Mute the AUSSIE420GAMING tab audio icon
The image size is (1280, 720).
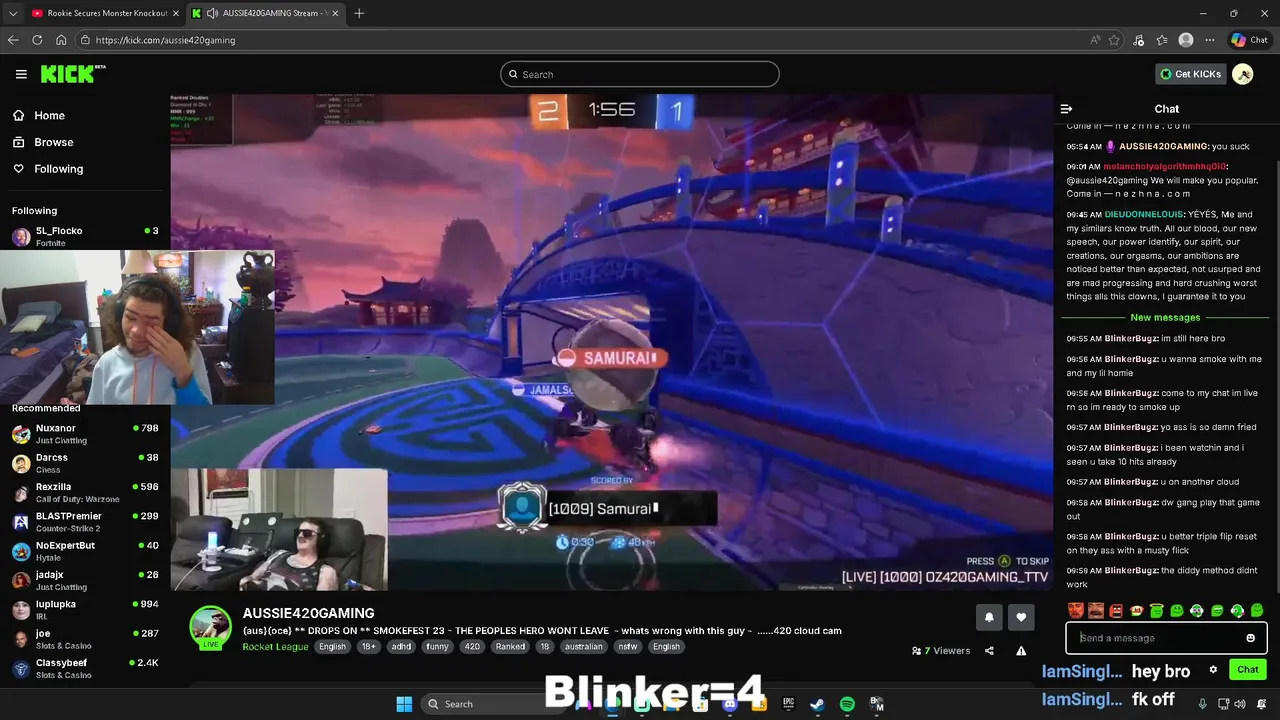(212, 13)
